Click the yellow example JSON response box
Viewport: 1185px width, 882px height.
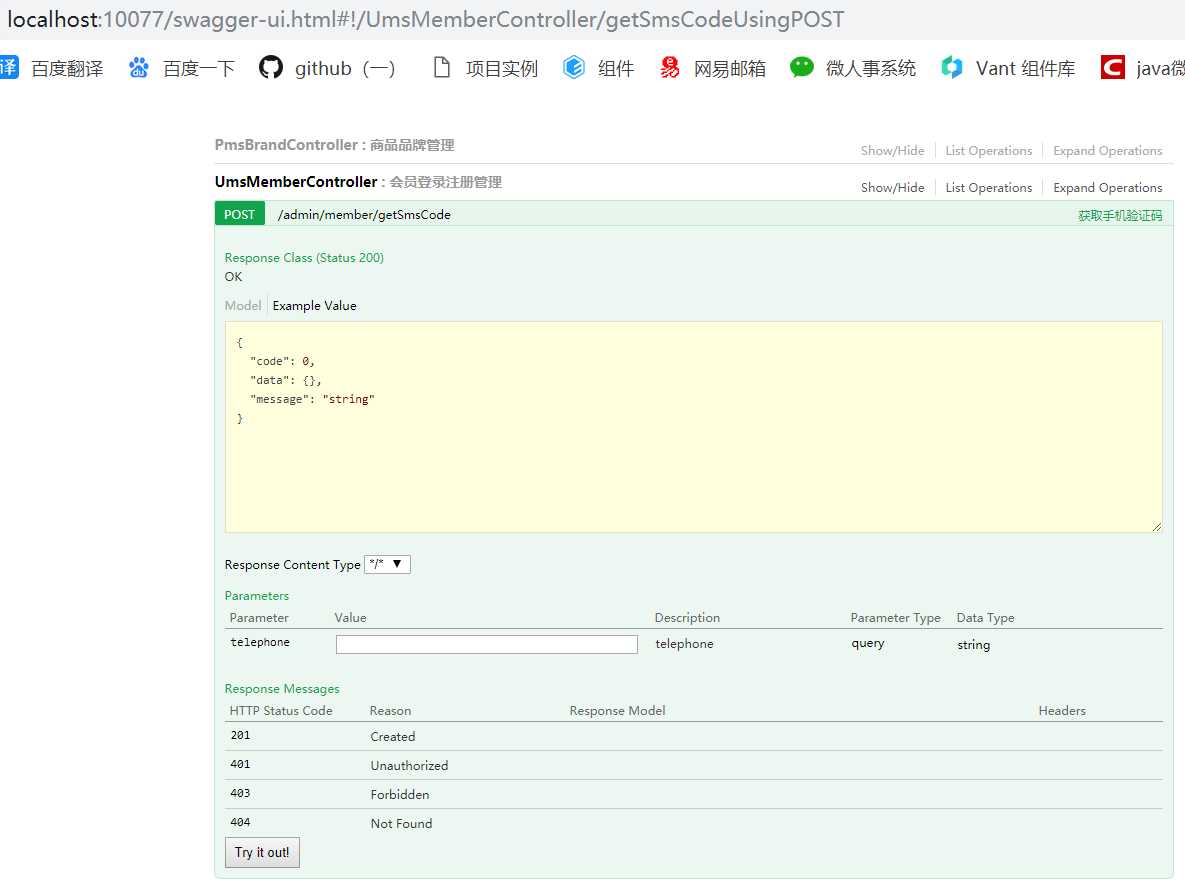click(693, 427)
